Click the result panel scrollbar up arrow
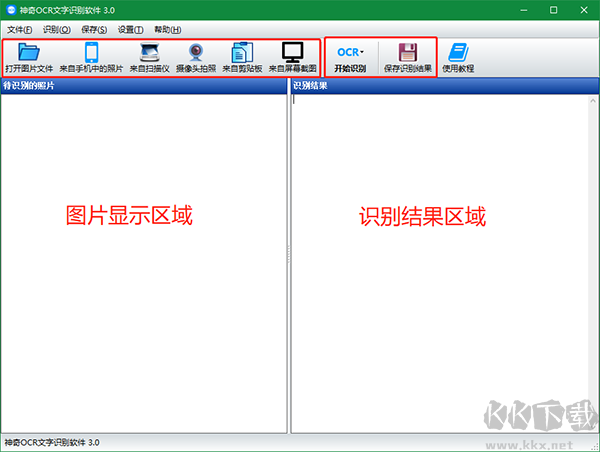 click(x=593, y=100)
